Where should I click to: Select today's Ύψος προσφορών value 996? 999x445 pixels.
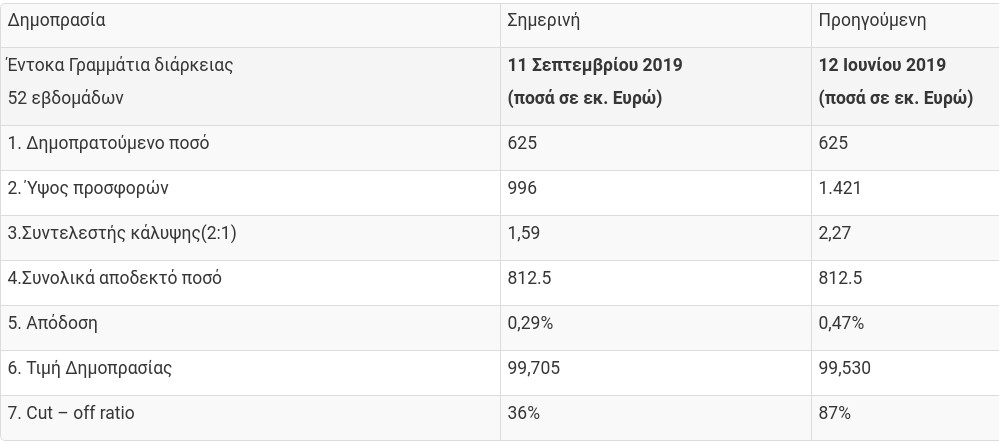[522, 188]
